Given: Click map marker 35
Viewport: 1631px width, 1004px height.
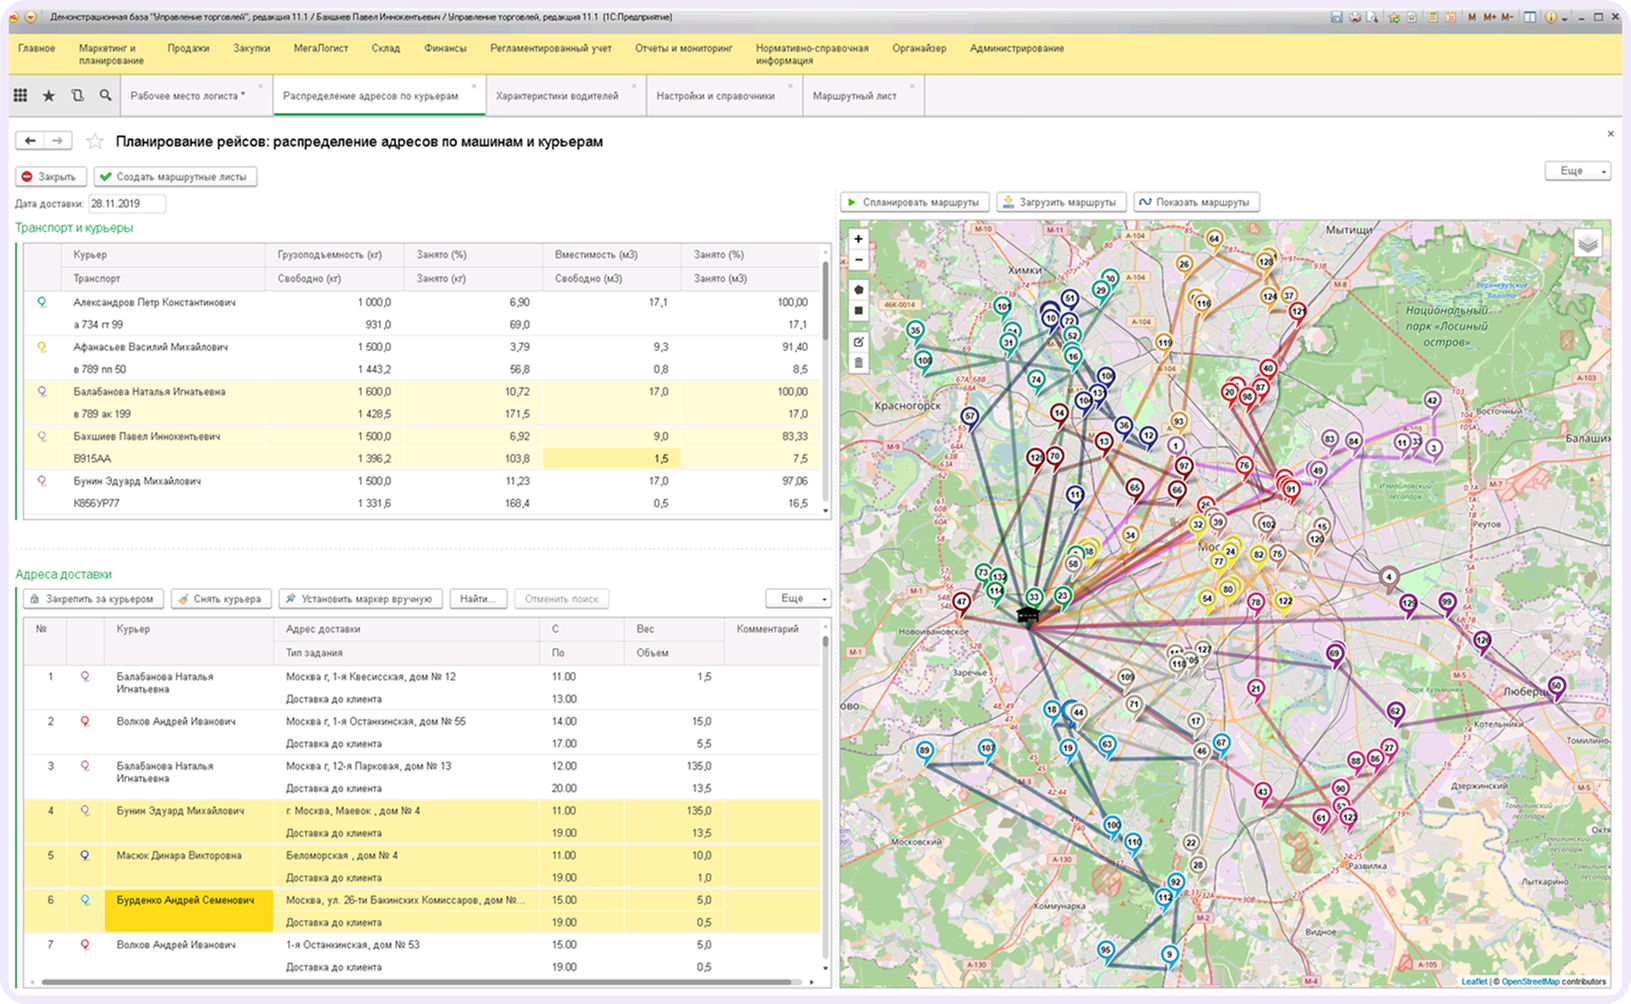Looking at the screenshot, I should (x=915, y=331).
